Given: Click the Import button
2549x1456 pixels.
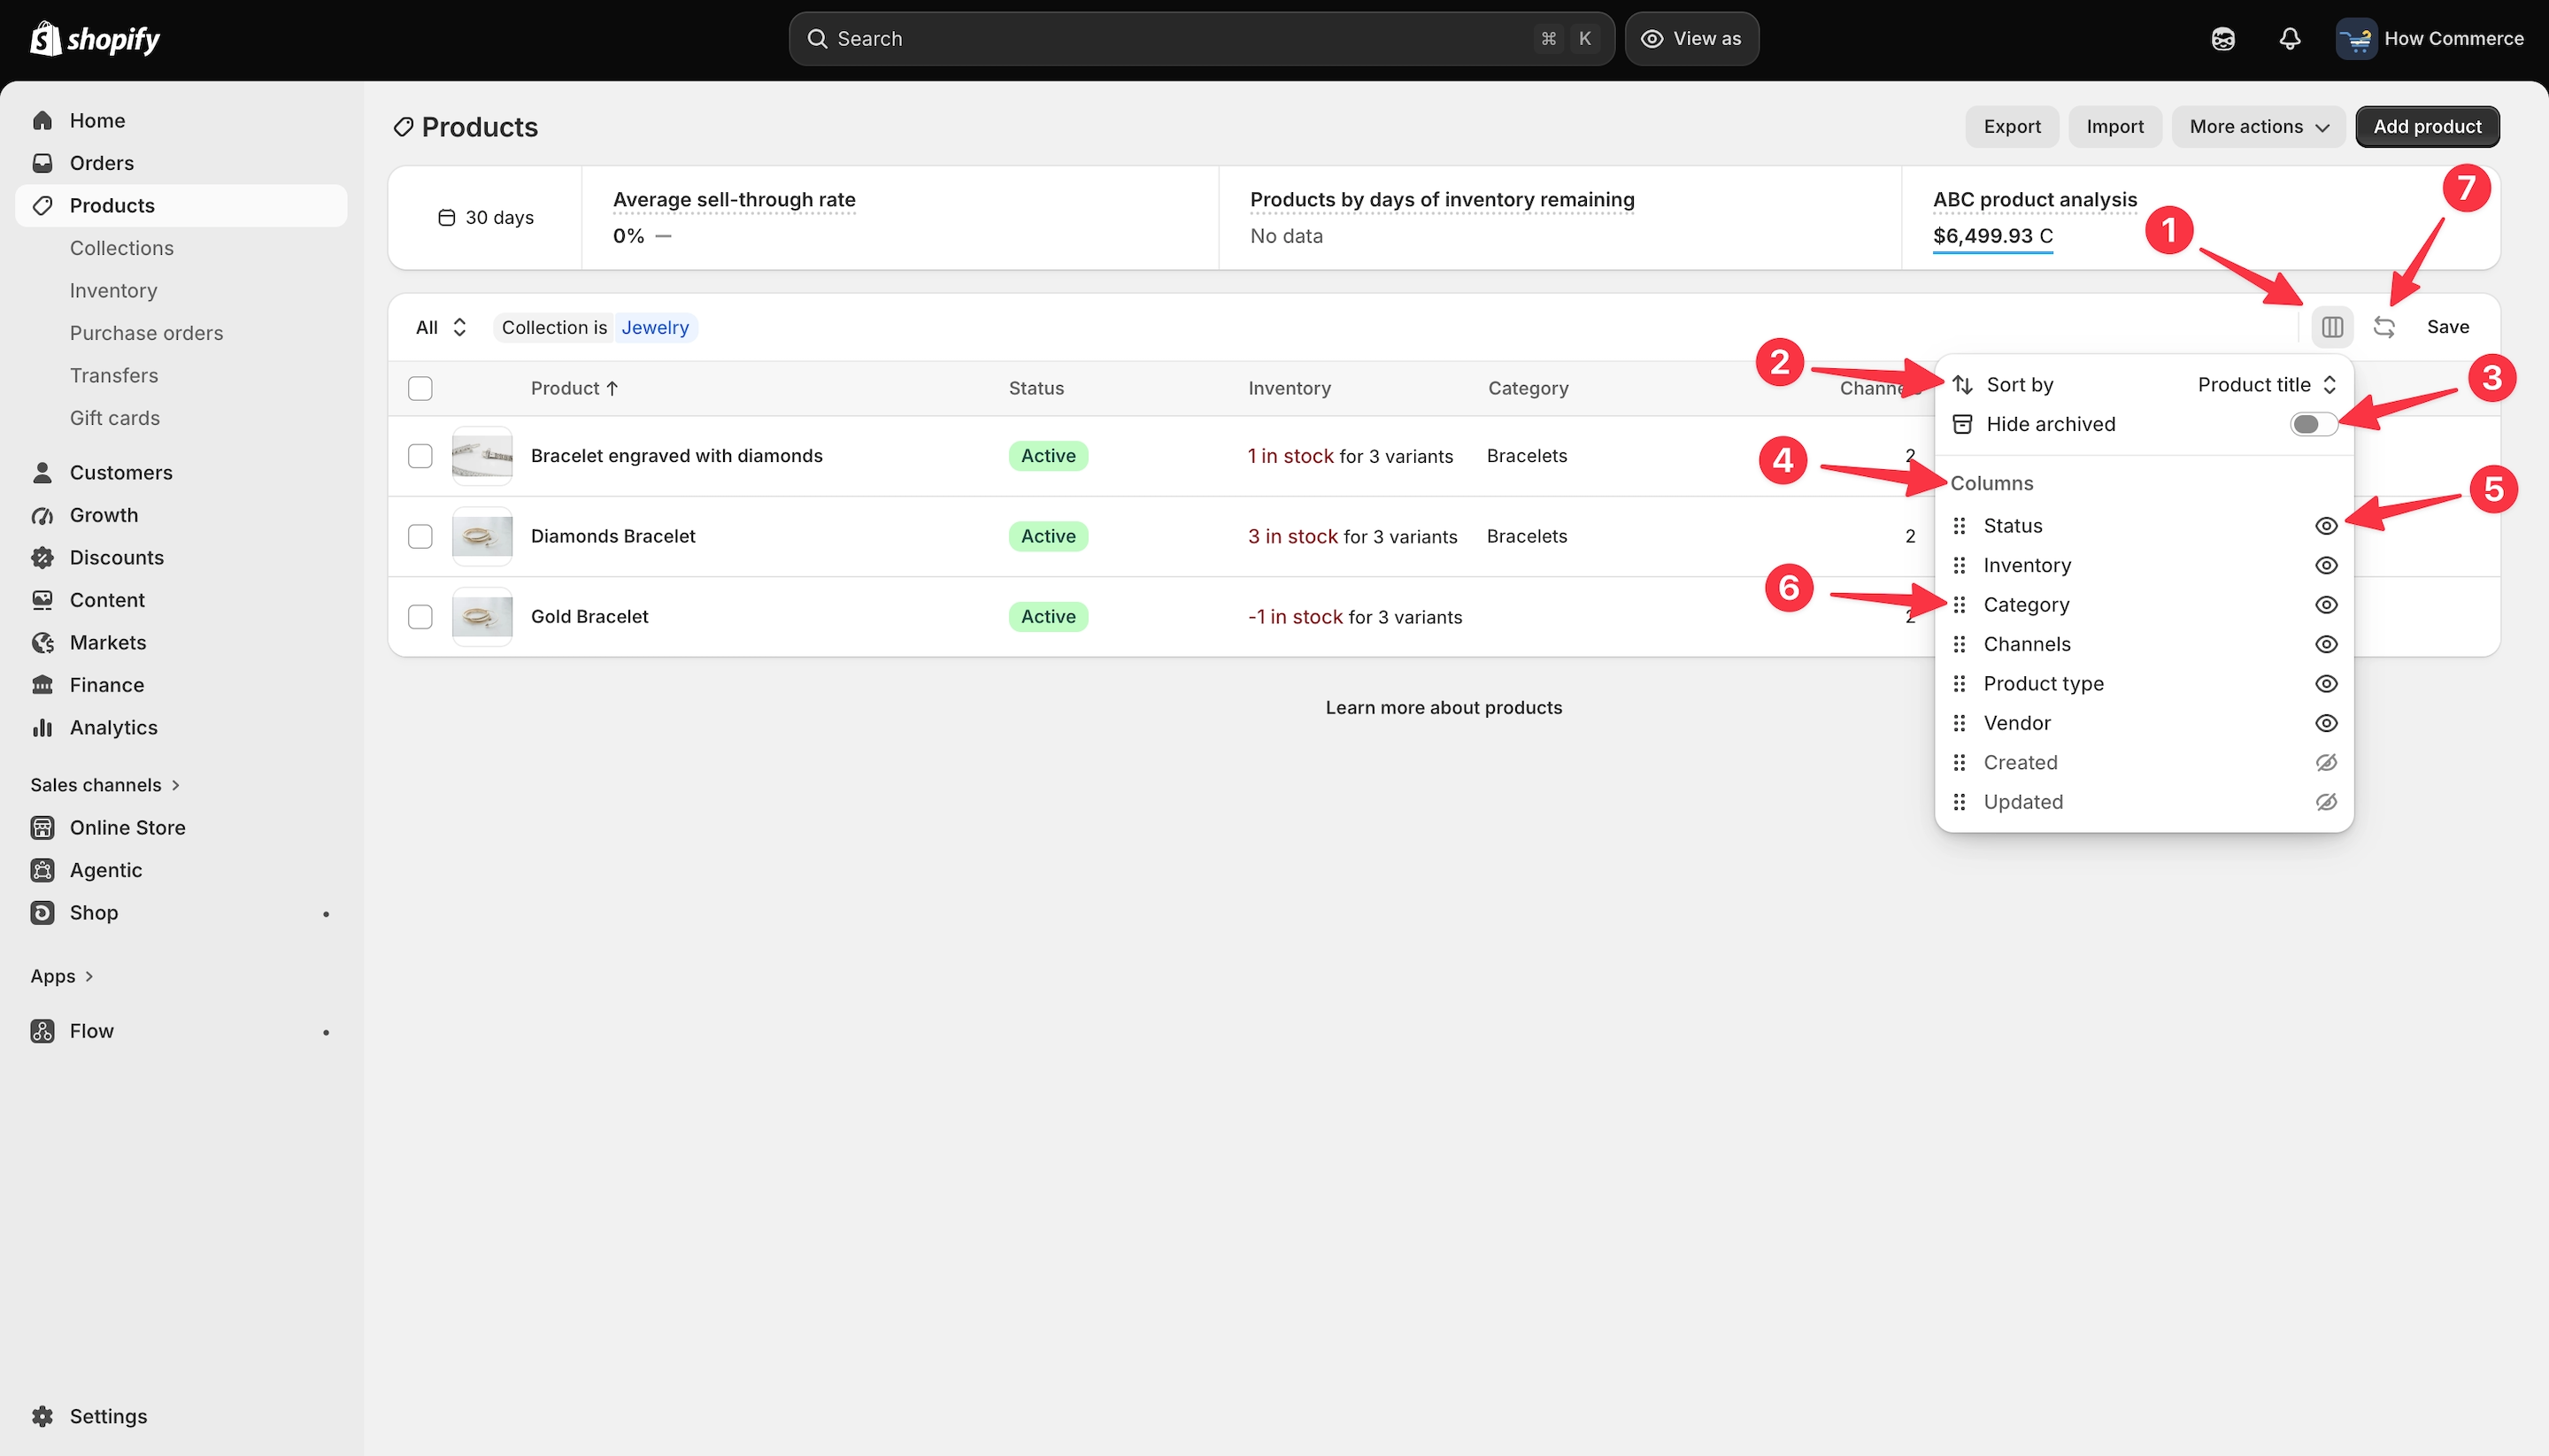Looking at the screenshot, I should pos(2115,127).
